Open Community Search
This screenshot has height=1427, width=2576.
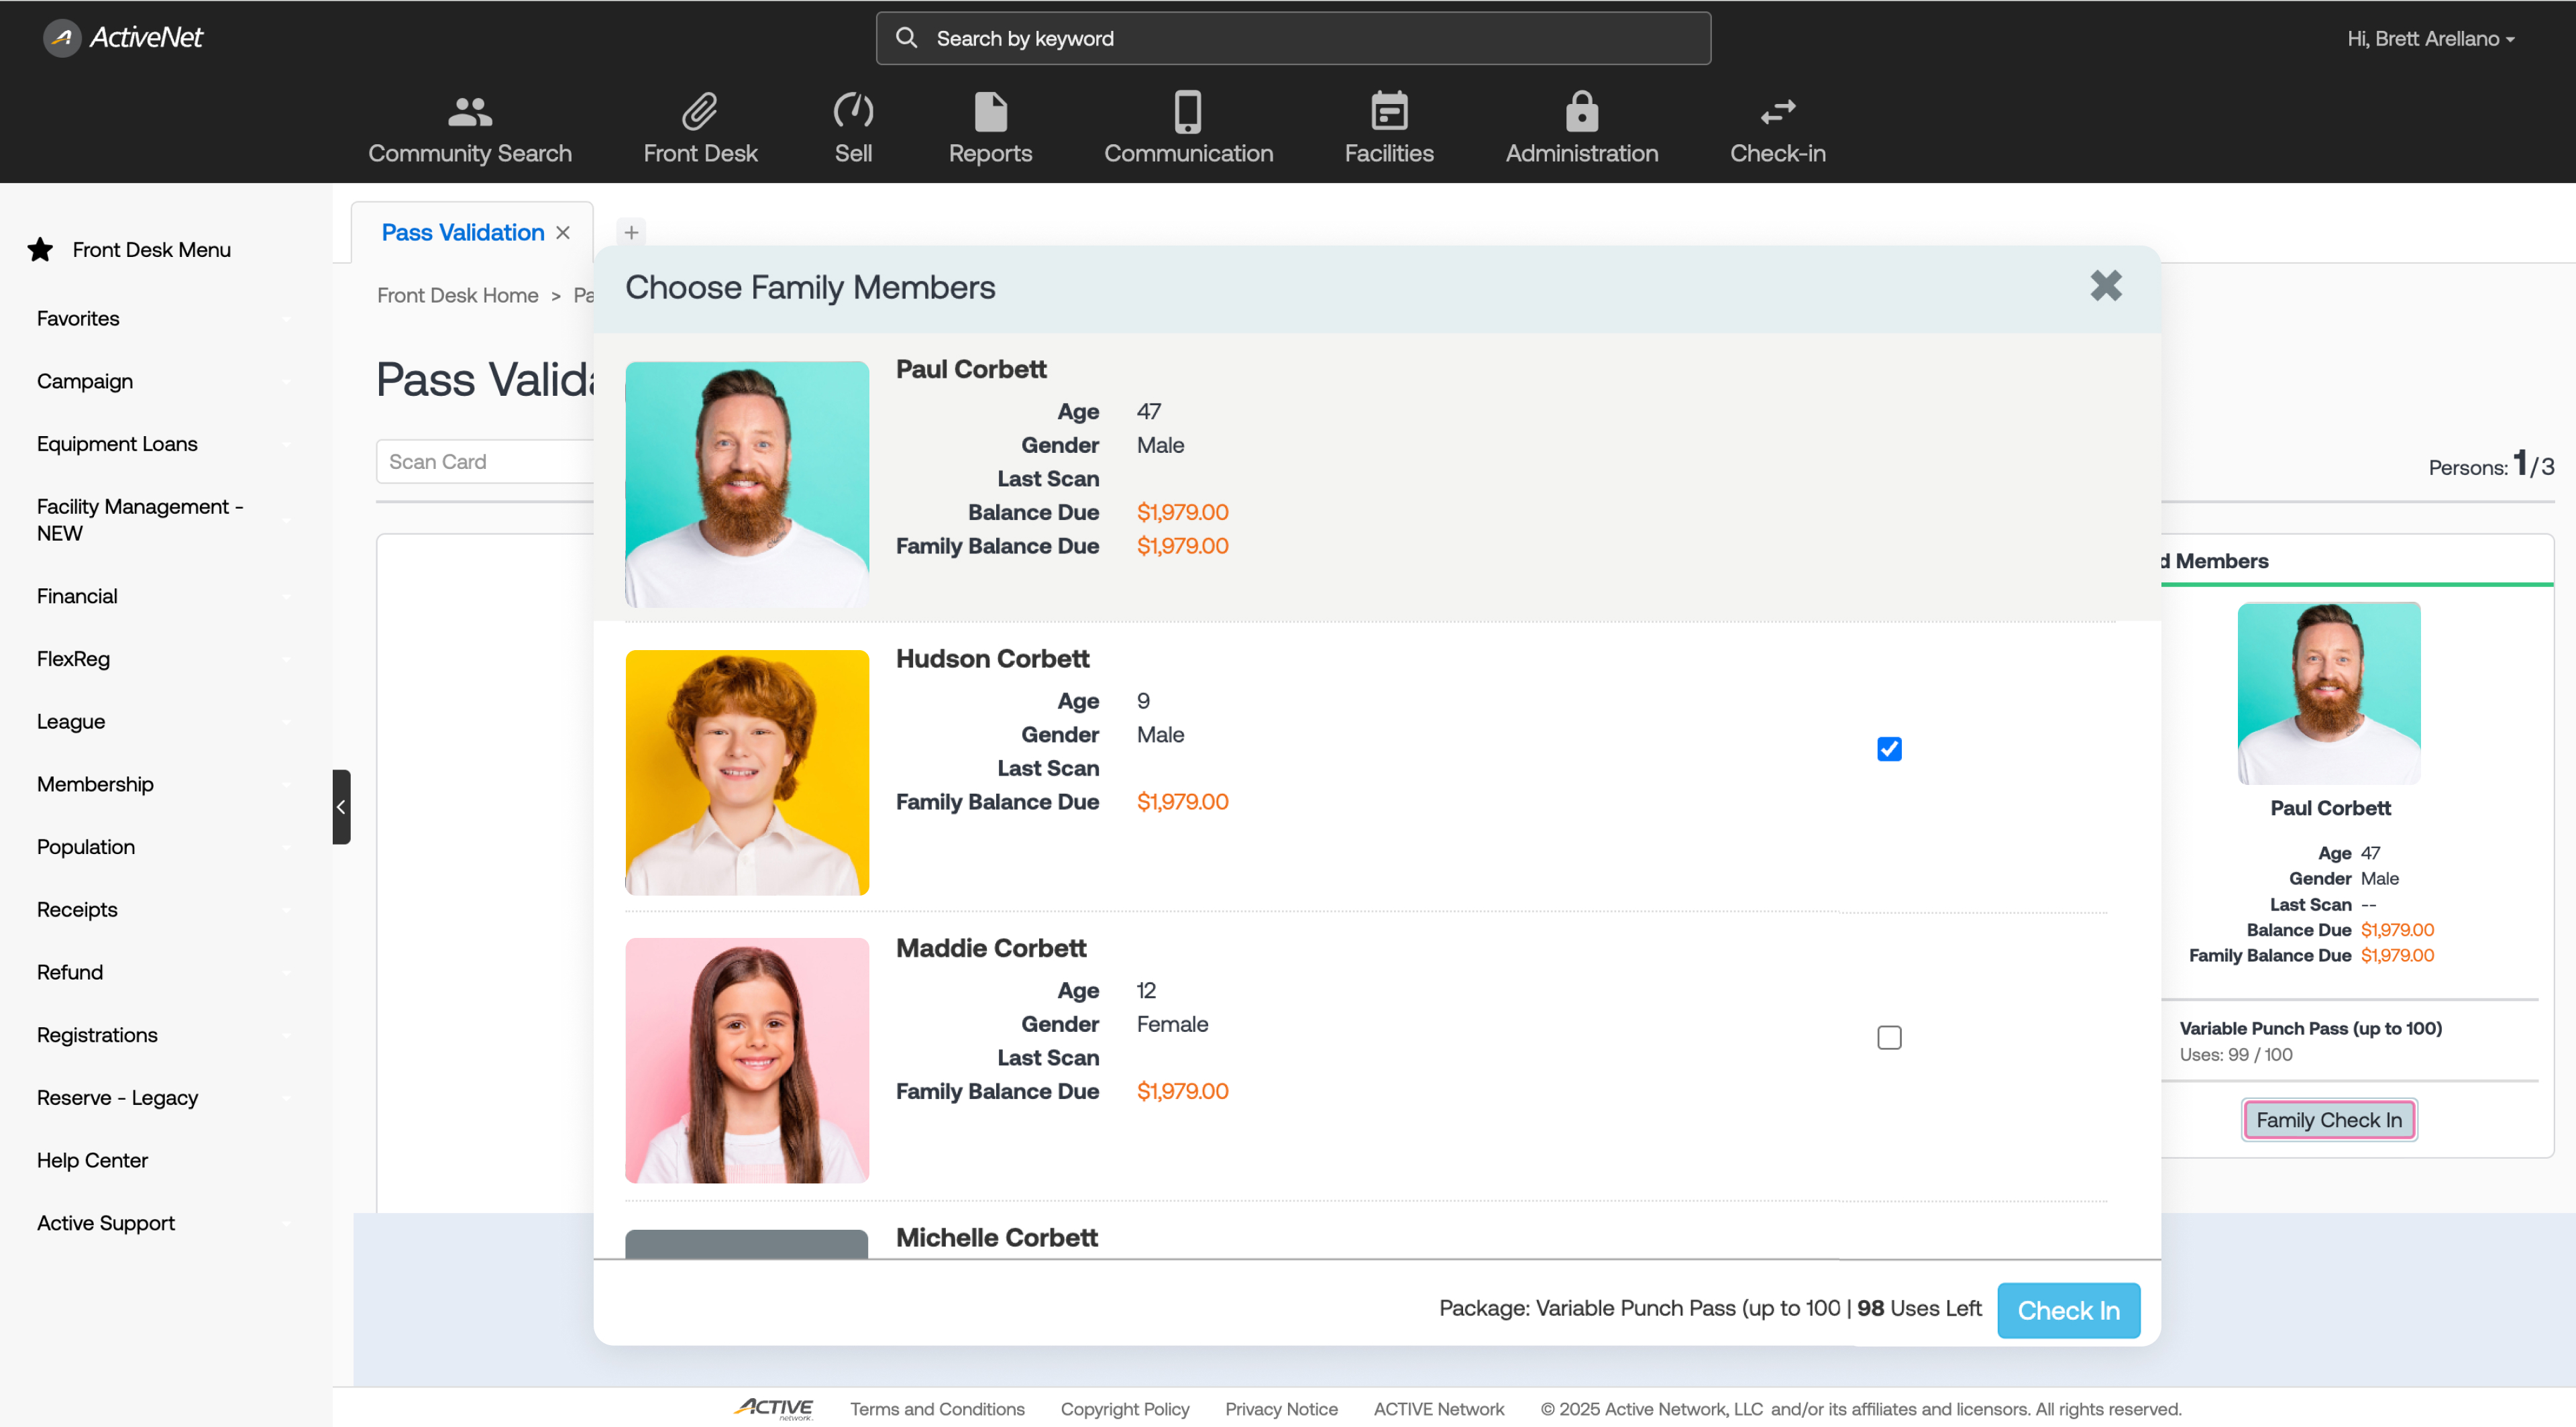pos(470,127)
